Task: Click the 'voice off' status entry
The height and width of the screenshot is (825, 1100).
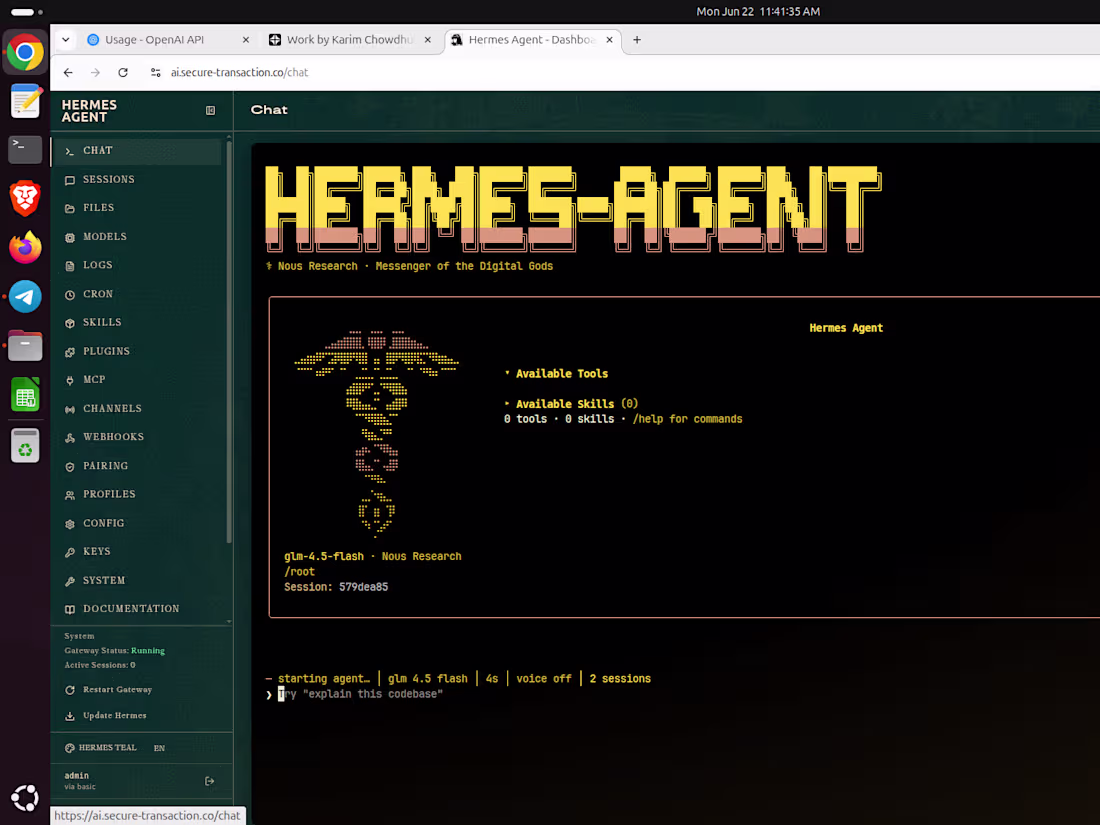Action: [x=544, y=678]
